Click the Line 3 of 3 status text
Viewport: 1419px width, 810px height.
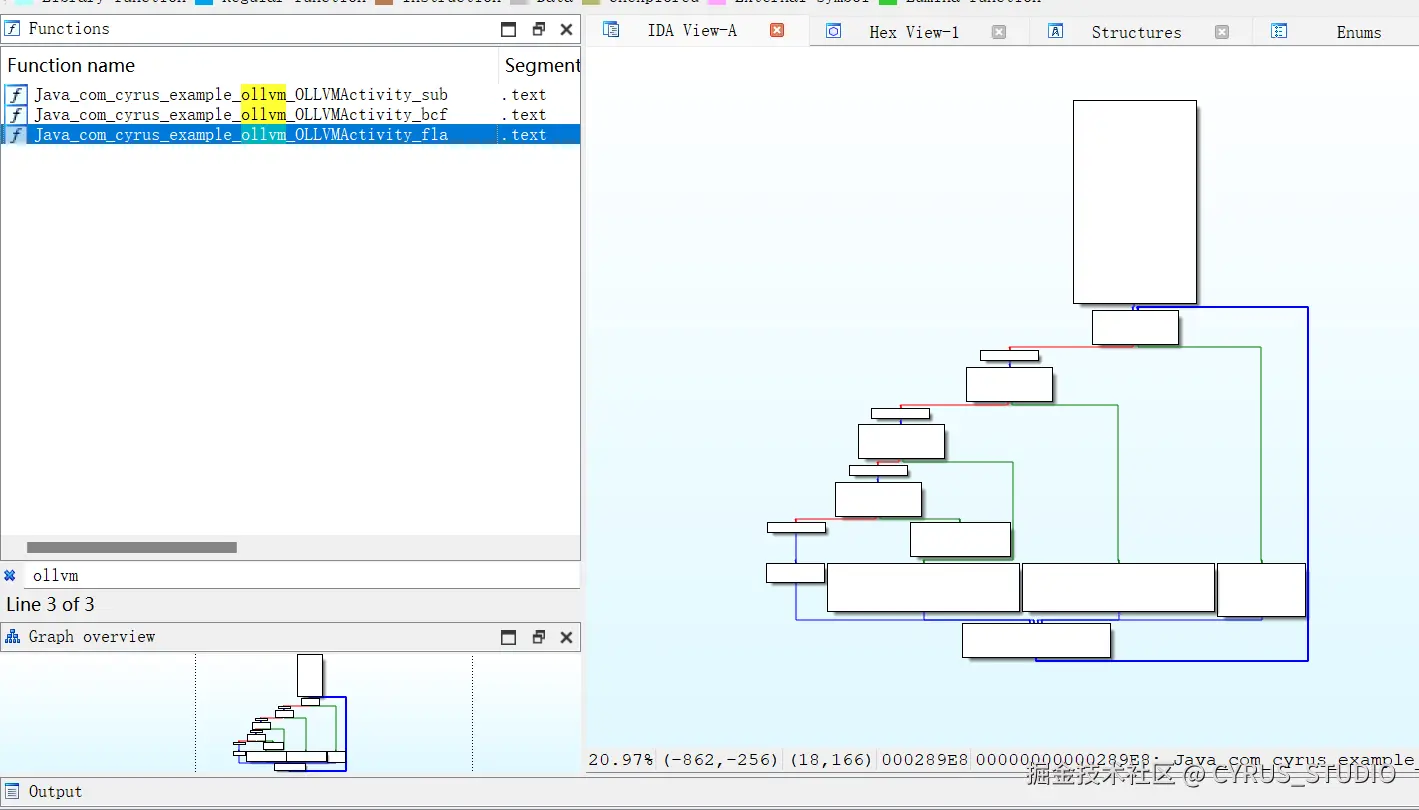[x=50, y=605]
